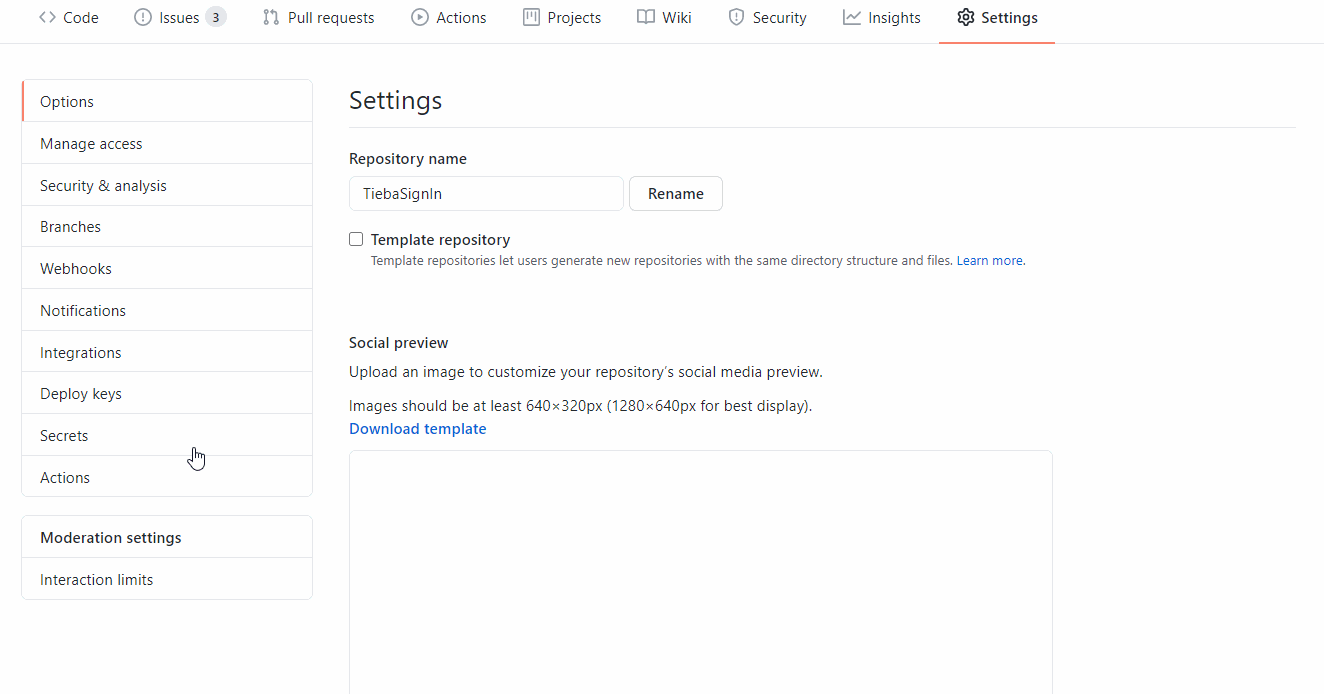This screenshot has height=694, width=1324.
Task: Focus the Repository name text field
Action: point(486,194)
